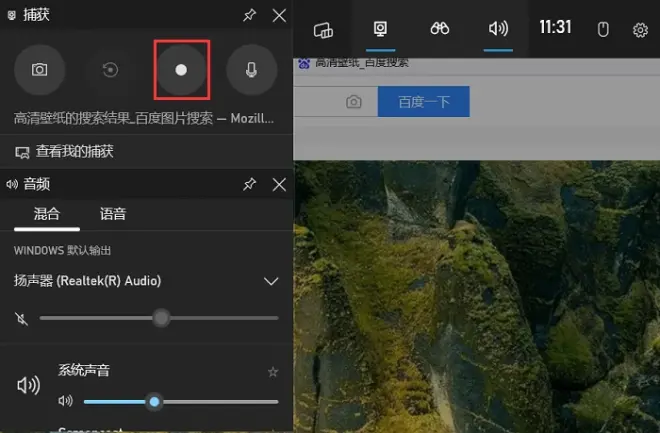
Task: Adjust the 系统声音 volume slider
Action: [181, 401]
